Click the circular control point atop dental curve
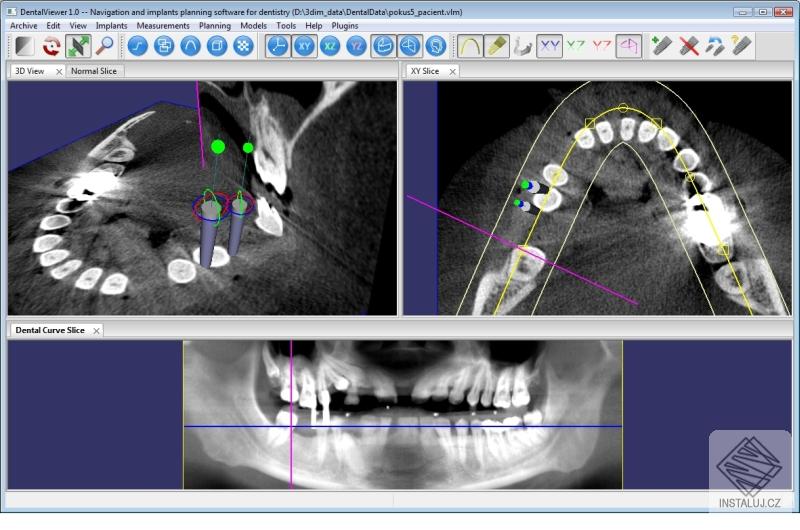This screenshot has height=530, width=800. pyautogui.click(x=623, y=108)
